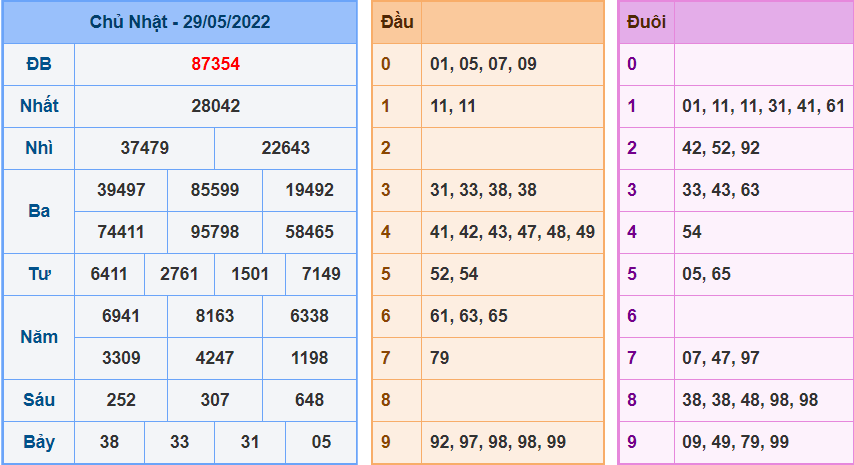Select Đầu row 5 values "52, 54"
The image size is (854, 465).
point(454,274)
